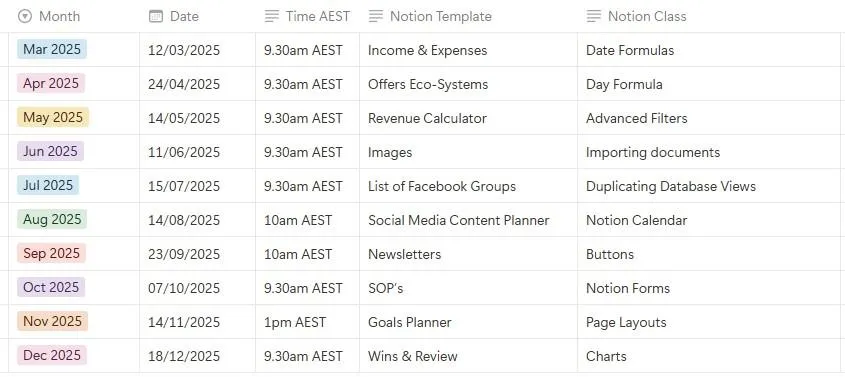Screen dimensions: 845x377
Task: Click the Duplicating Database Views cell
Action: (711, 186)
